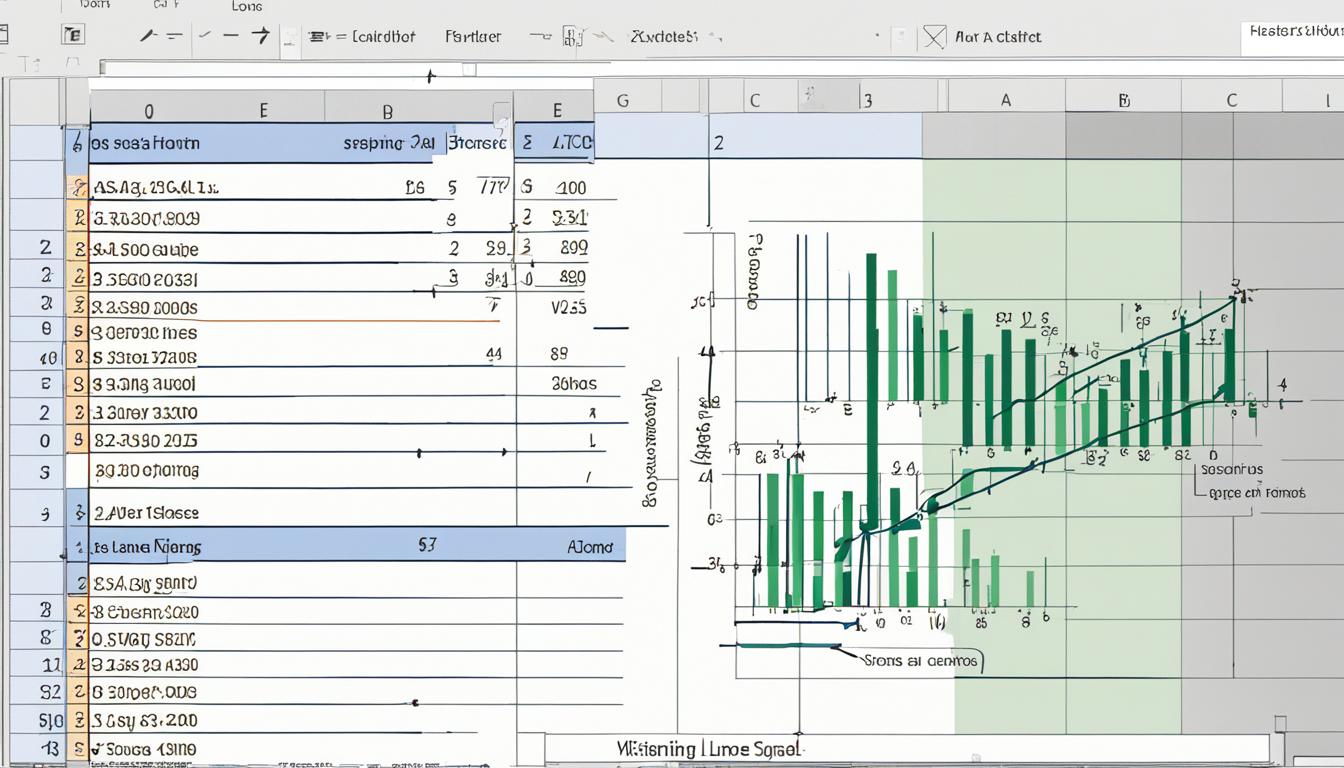The image size is (1344, 768).
Task: Open the 'Lone' ribbon tab
Action: pos(247,7)
